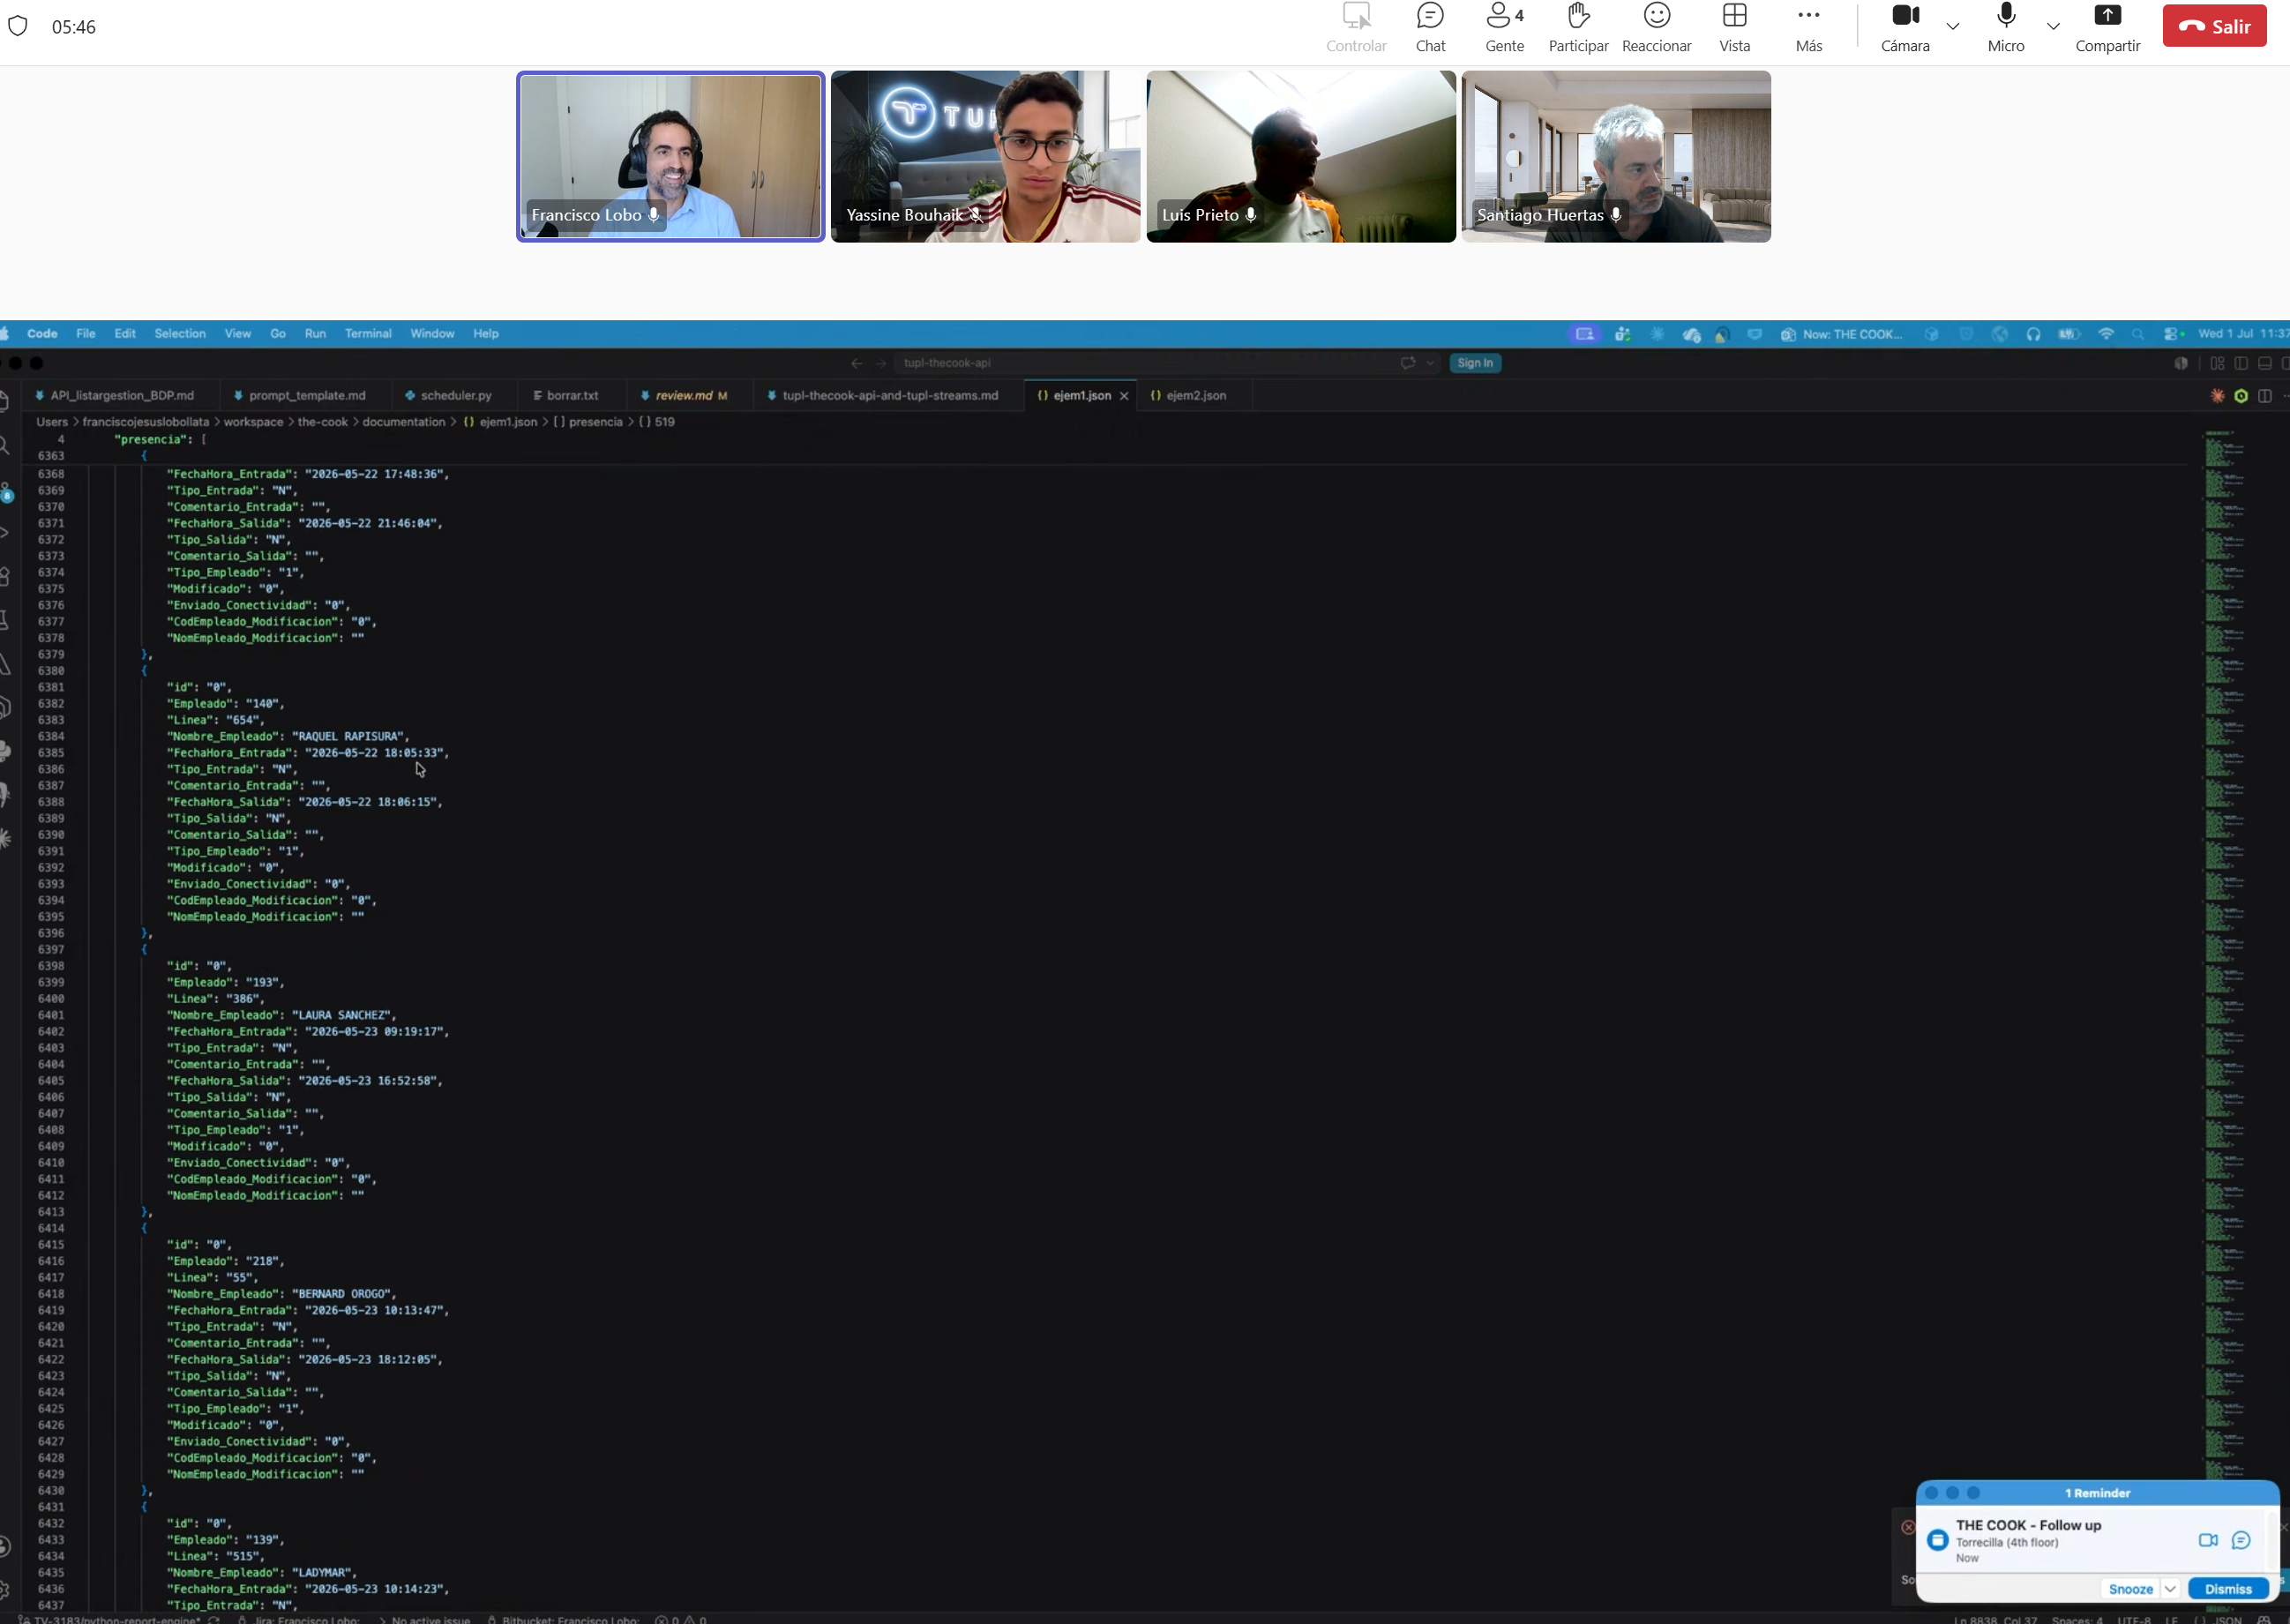This screenshot has width=2290, height=1624.
Task: Select Francisco Lobo's video tile
Action: (670, 156)
